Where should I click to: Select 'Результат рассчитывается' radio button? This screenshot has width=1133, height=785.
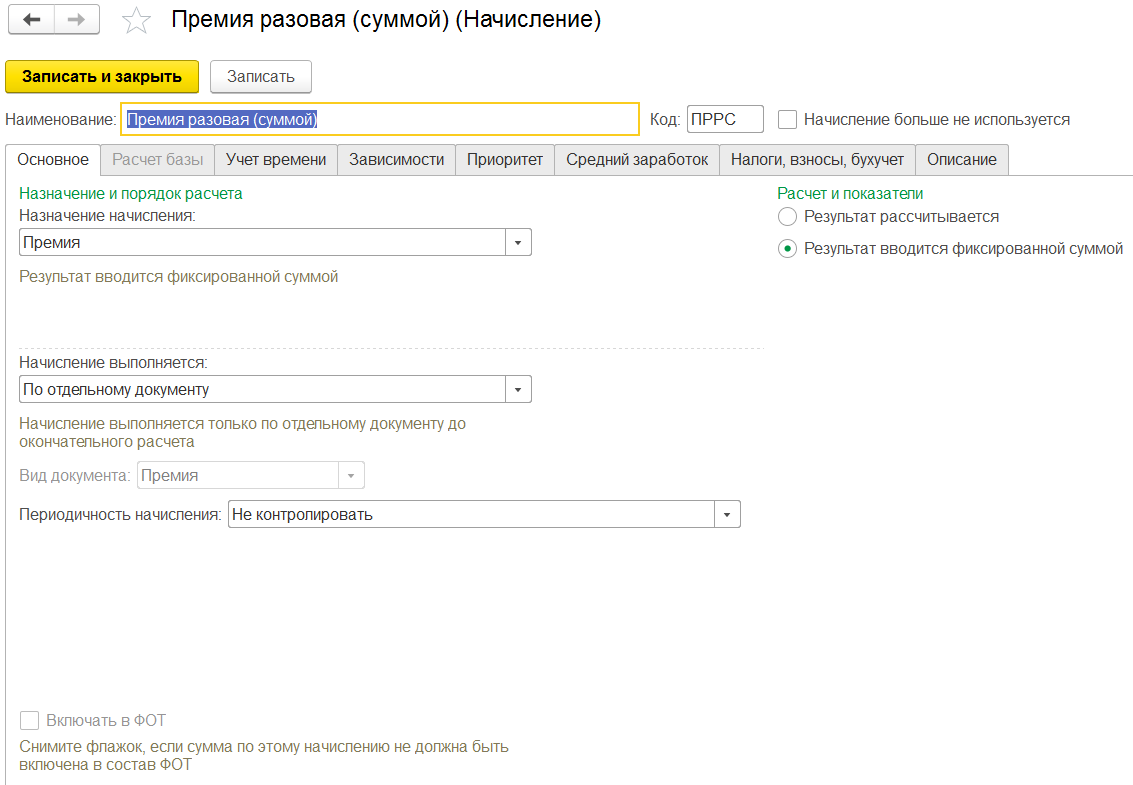click(x=788, y=216)
